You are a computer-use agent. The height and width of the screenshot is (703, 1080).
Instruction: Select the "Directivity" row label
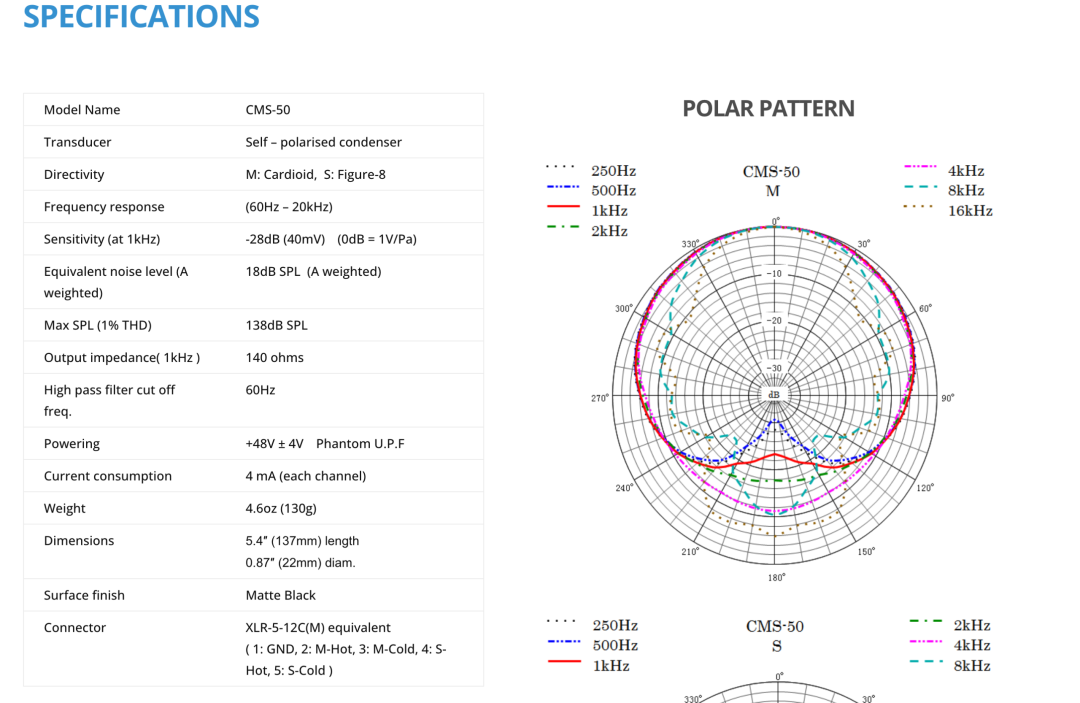click(x=74, y=174)
